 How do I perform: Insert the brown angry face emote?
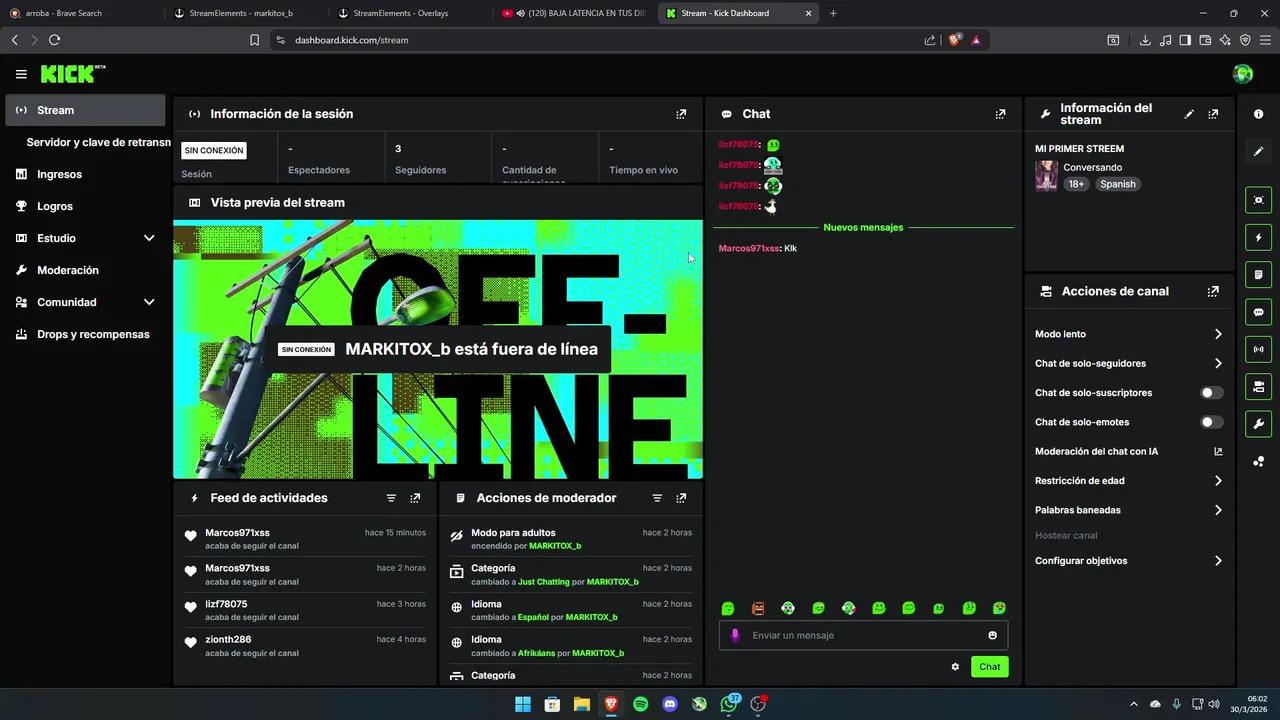tap(758, 608)
